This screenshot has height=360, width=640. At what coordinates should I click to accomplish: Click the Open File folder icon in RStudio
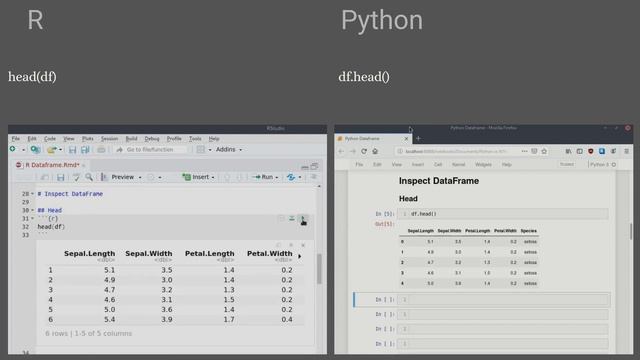[x=51, y=150]
